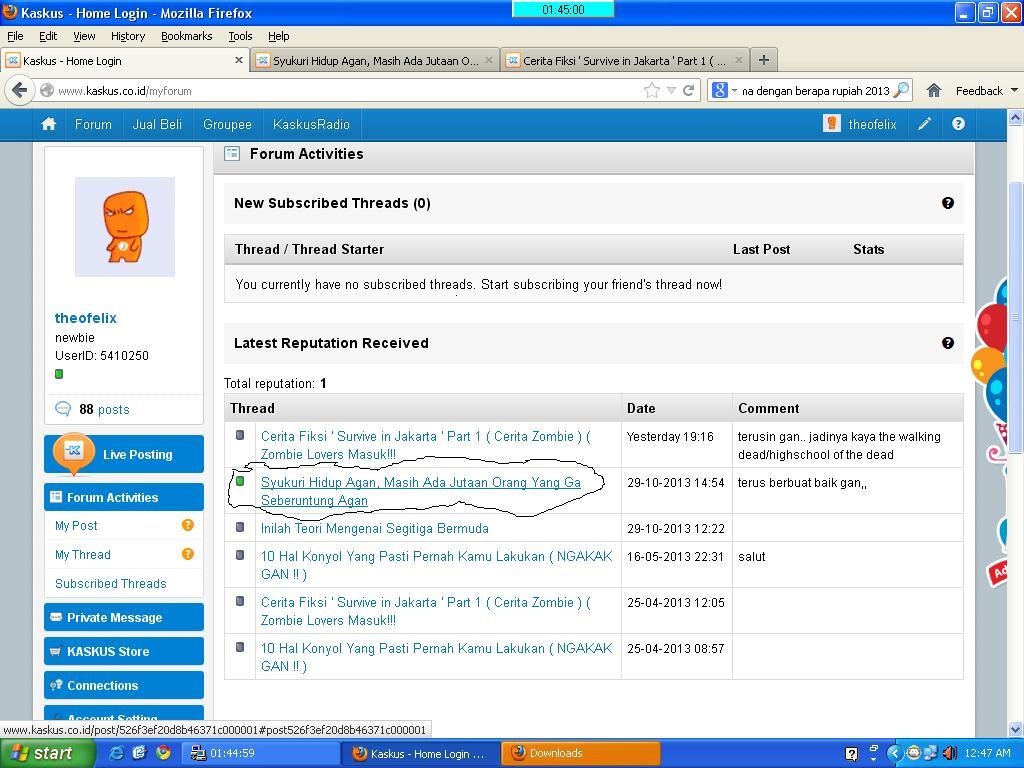Open My Post link in sidebar
Screen dimensions: 1024x768
76,526
